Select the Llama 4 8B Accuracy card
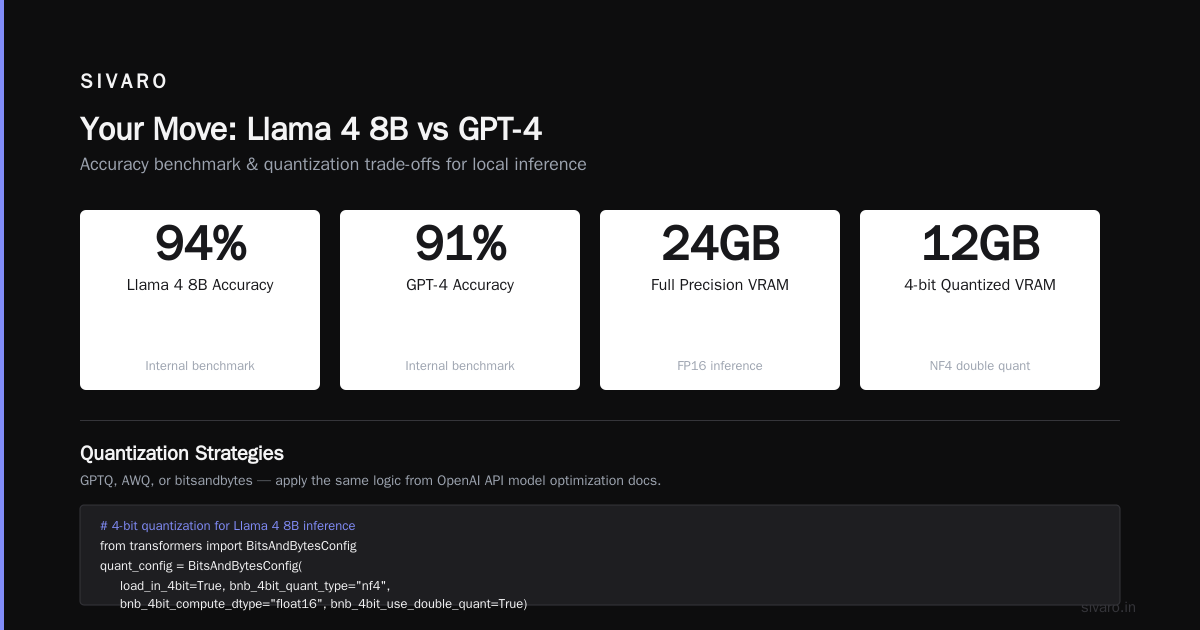The width and height of the screenshot is (1200, 630). [200, 300]
